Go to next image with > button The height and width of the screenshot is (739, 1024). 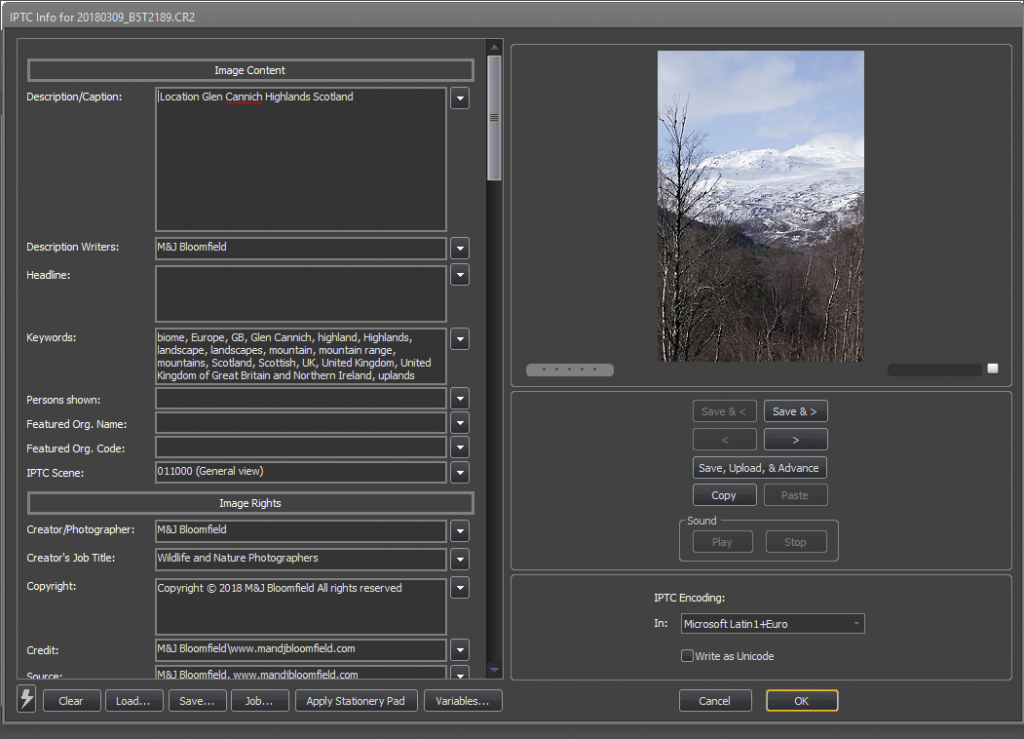[795, 439]
